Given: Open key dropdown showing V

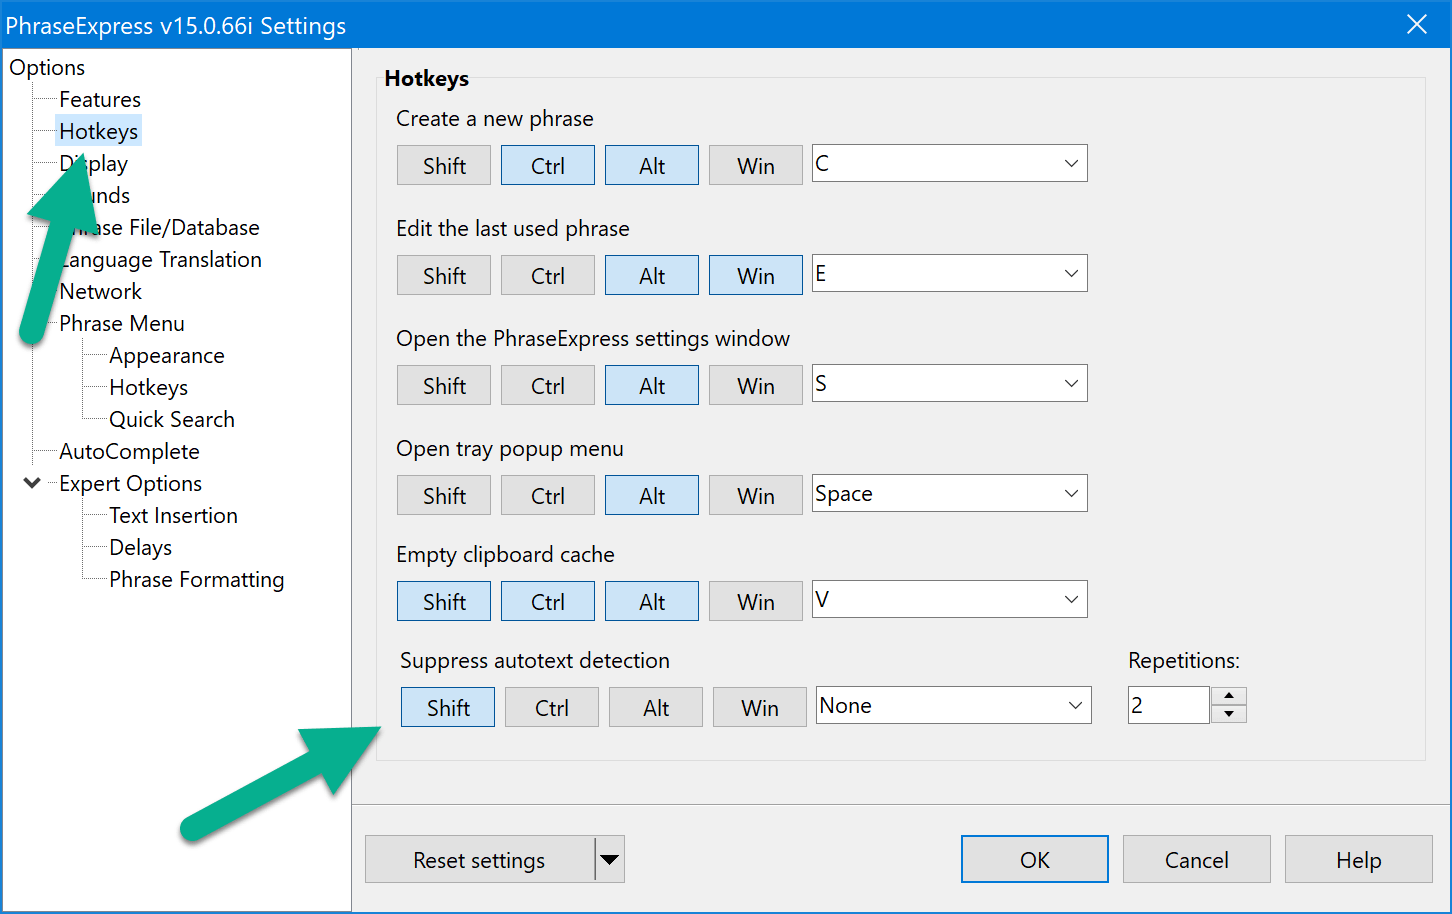Looking at the screenshot, I should 949,600.
